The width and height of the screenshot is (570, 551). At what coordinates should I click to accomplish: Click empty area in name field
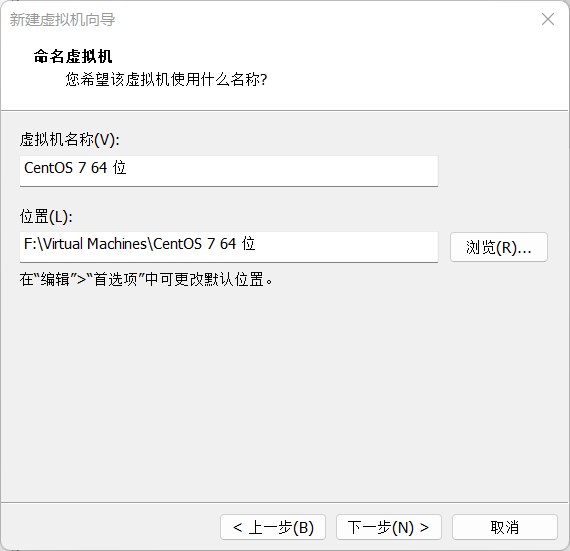[x=284, y=171]
